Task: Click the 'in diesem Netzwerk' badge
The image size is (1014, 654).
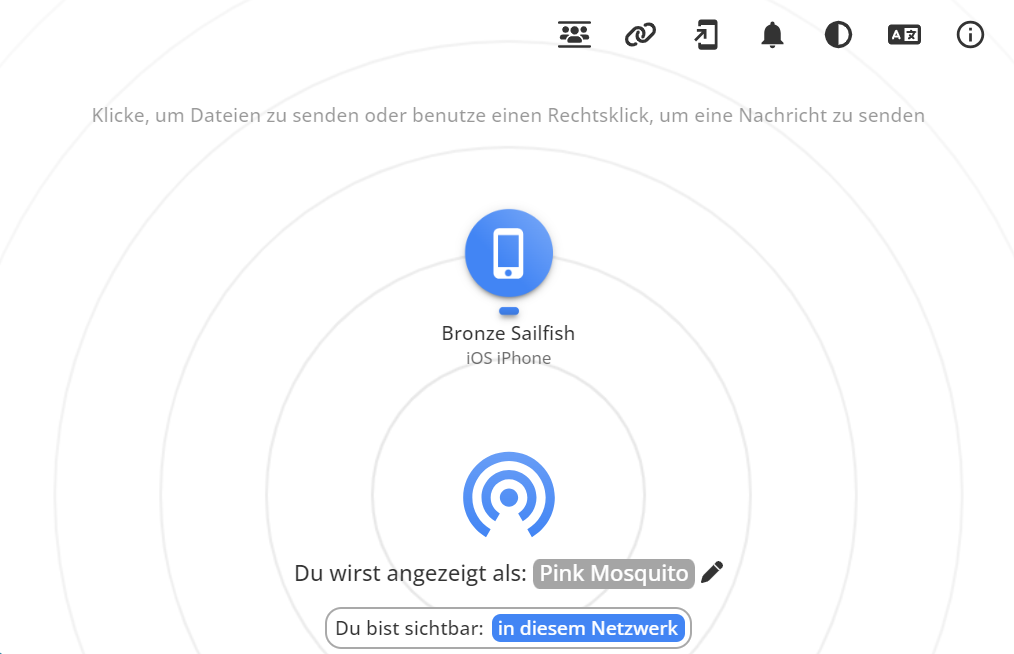Action: click(588, 628)
